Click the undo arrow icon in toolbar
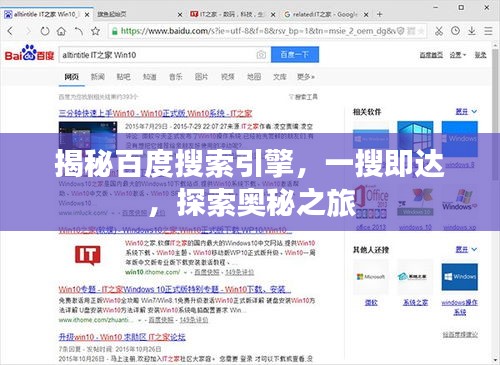This screenshot has width=500, height=365. click(x=79, y=31)
